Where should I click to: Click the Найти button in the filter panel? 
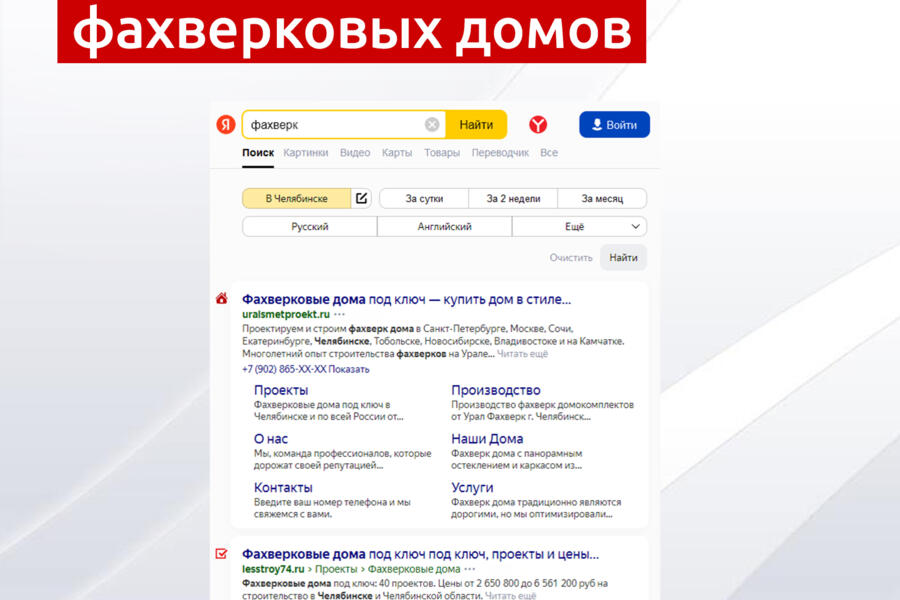623,257
